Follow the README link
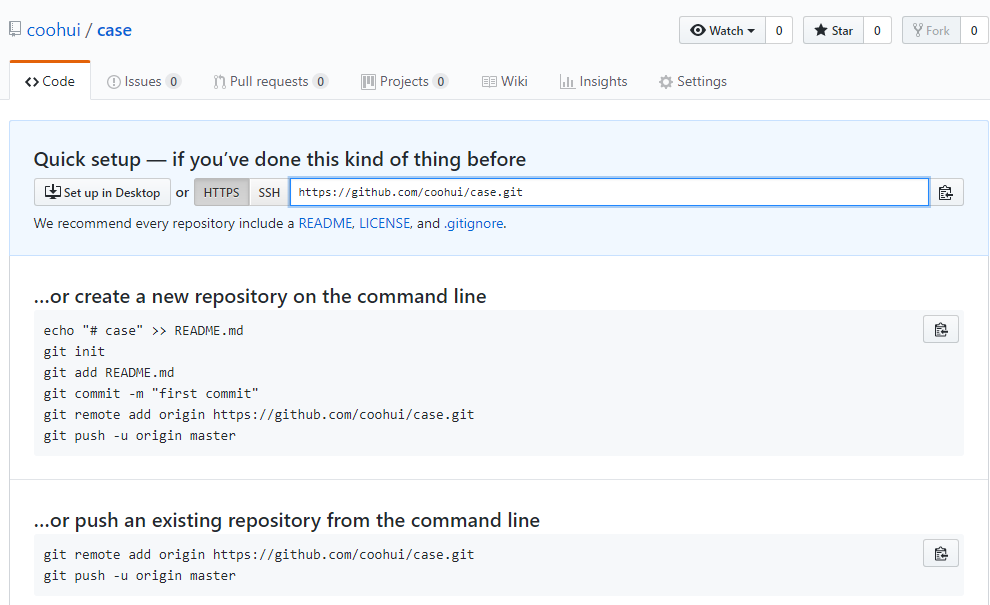 pyautogui.click(x=325, y=224)
